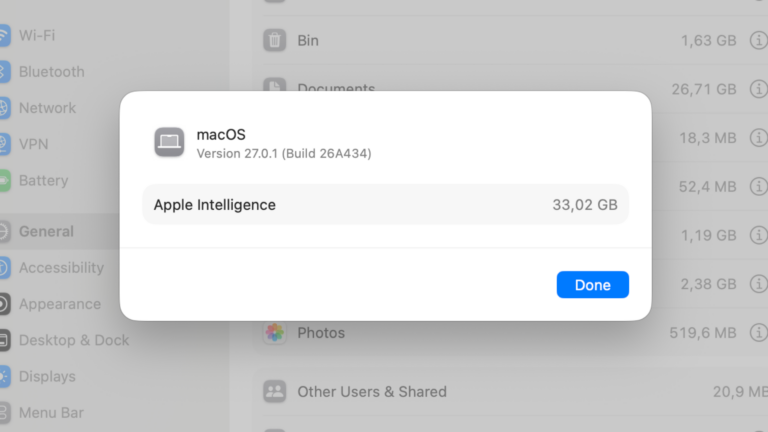The image size is (768, 432).
Task: Select Network in the sidebar
Action: click(48, 108)
